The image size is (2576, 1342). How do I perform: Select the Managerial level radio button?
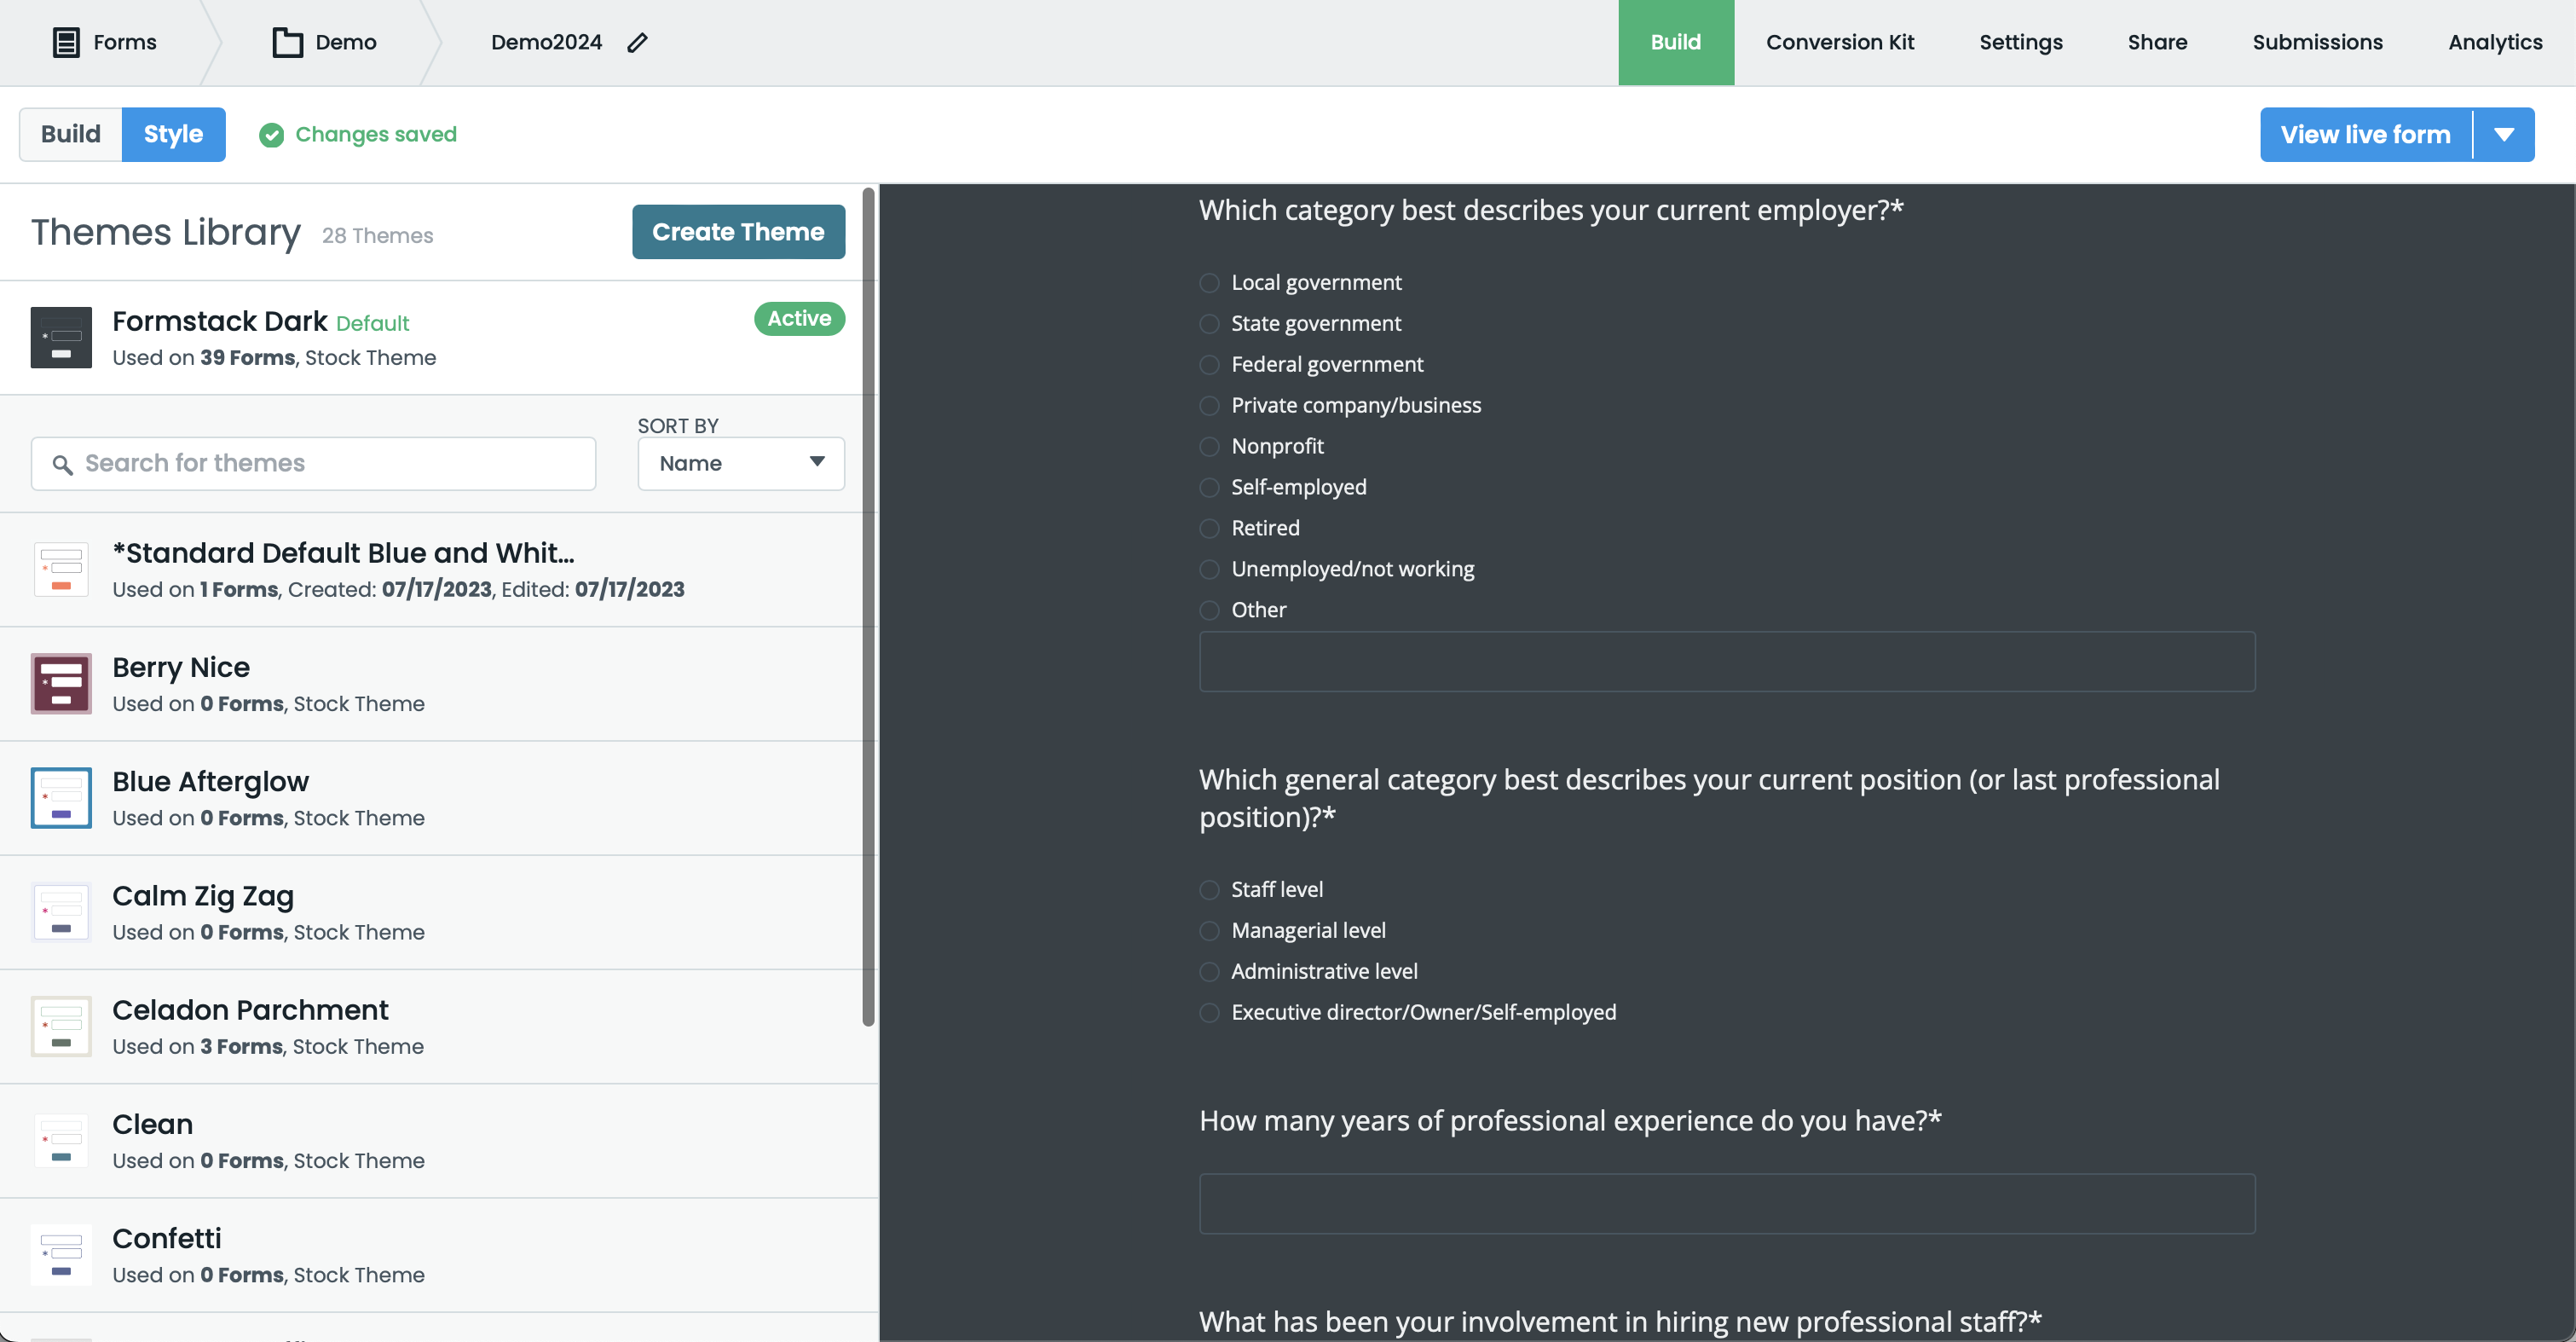tap(1209, 931)
